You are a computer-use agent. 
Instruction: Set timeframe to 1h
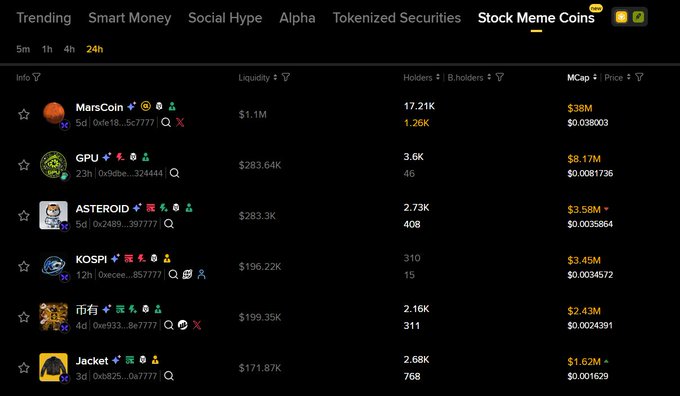click(47, 49)
